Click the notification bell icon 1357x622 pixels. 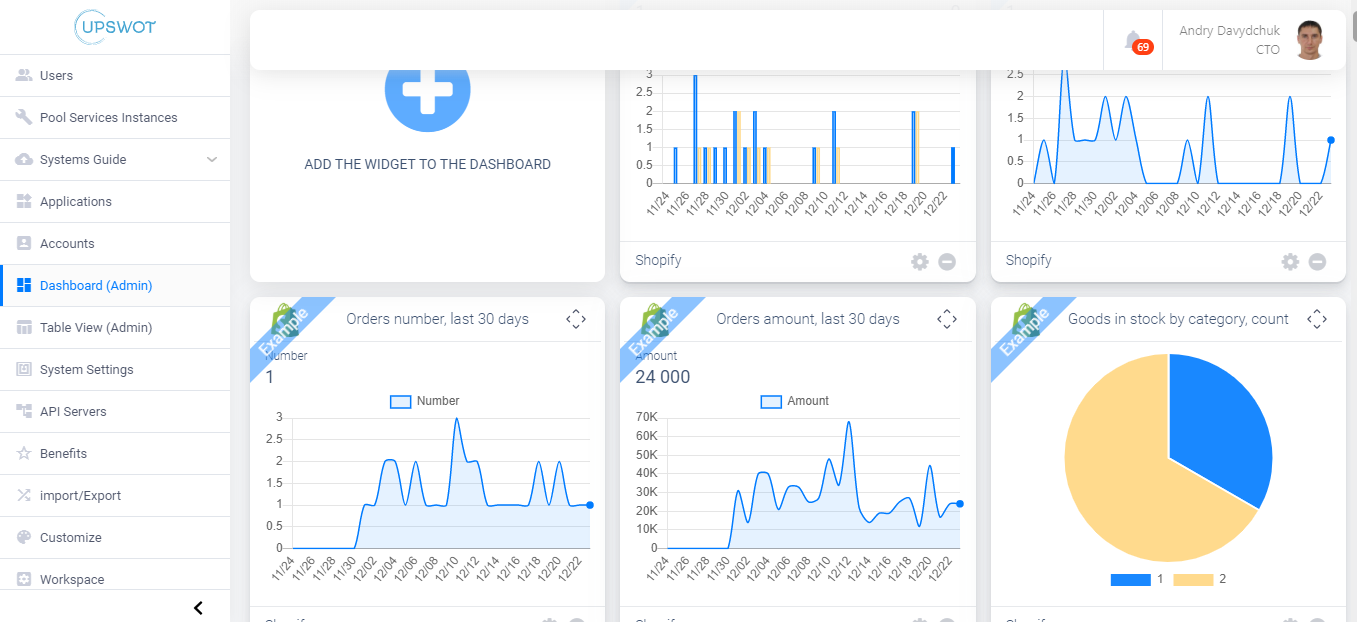coord(1133,41)
